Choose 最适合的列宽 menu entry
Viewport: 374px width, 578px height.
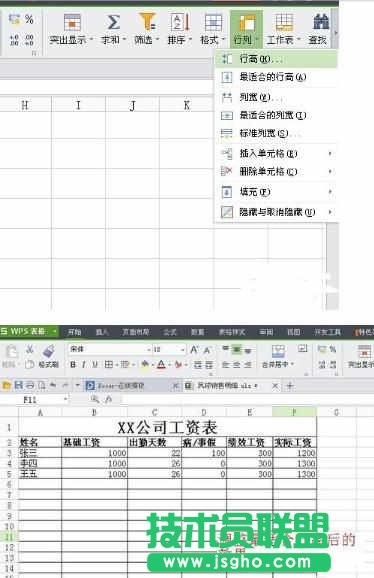coord(276,115)
